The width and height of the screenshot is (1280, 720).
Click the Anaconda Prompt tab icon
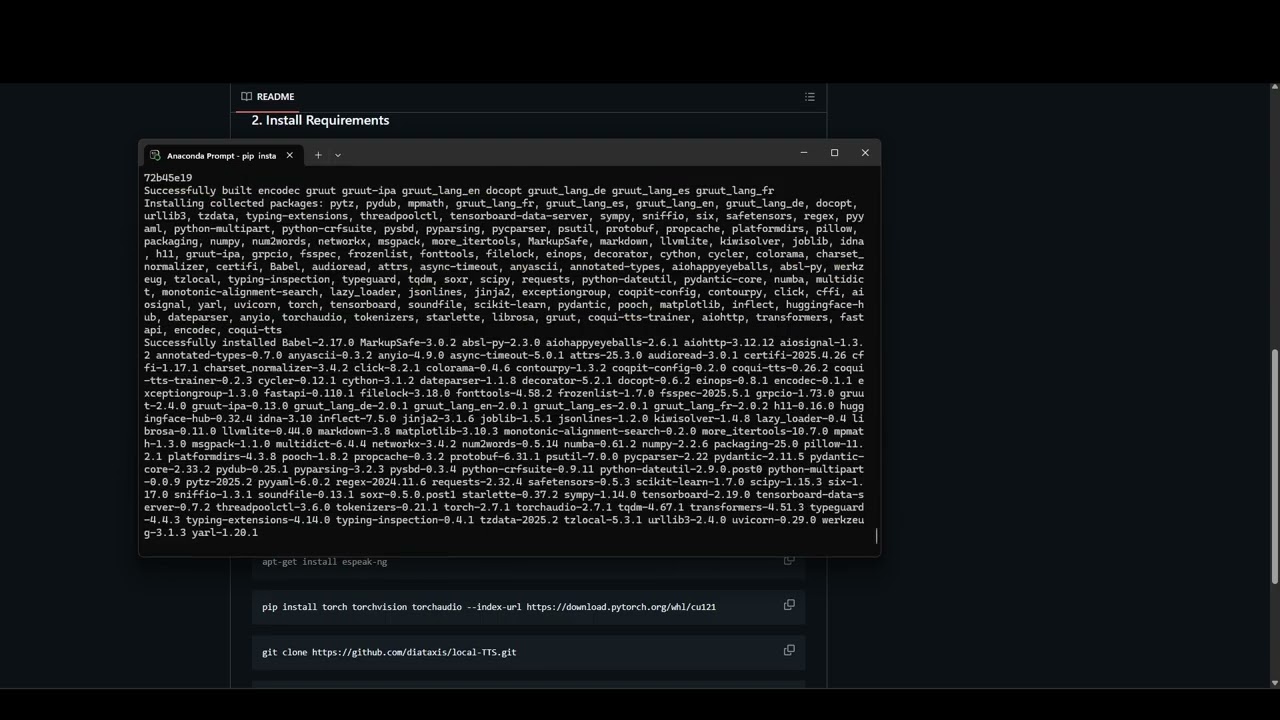click(155, 156)
